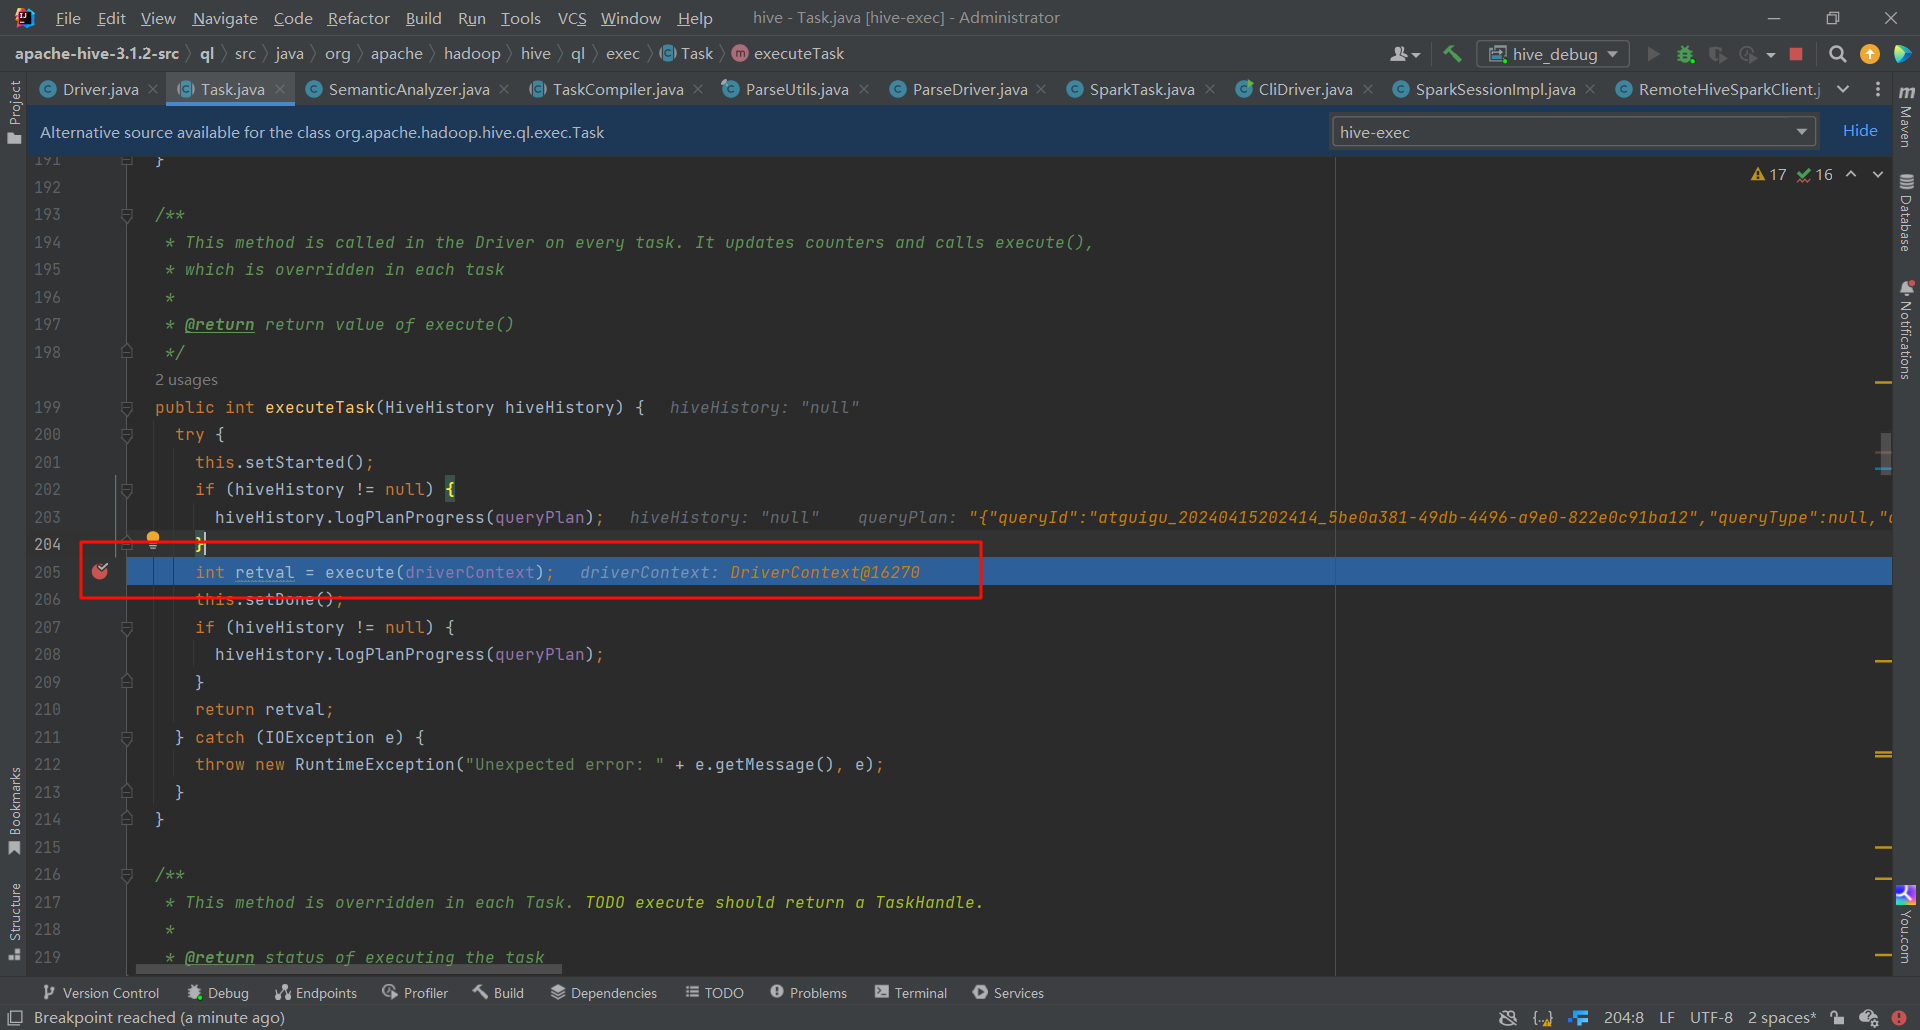
Task: Click Run with Coverage shield icon
Action: coord(1717,54)
